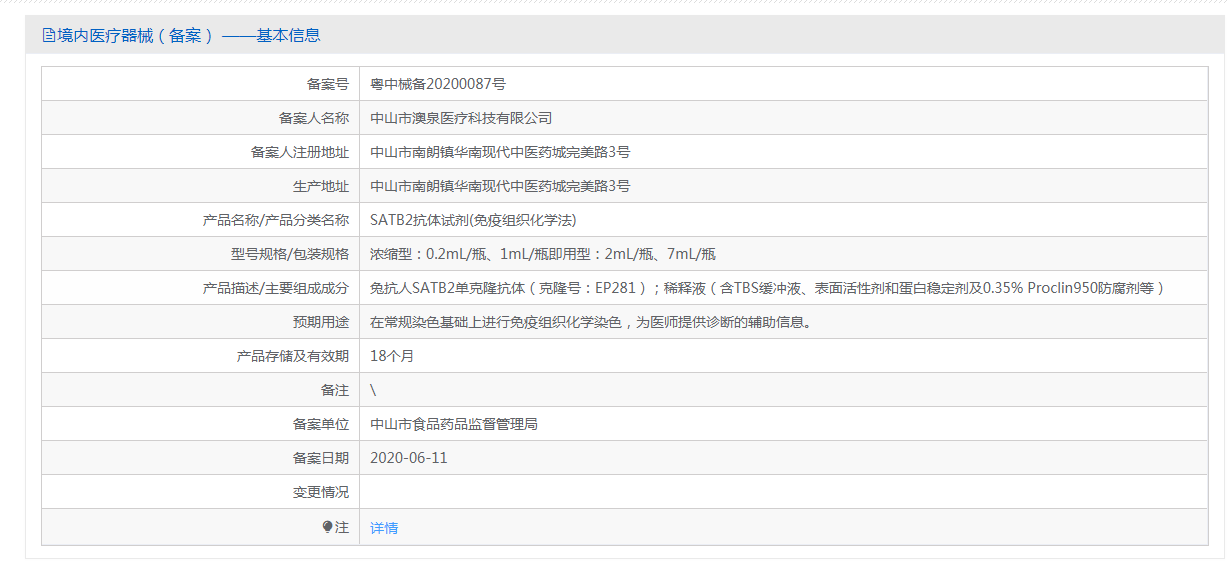Select the backslash value in the 备注 row

pyautogui.click(x=373, y=390)
